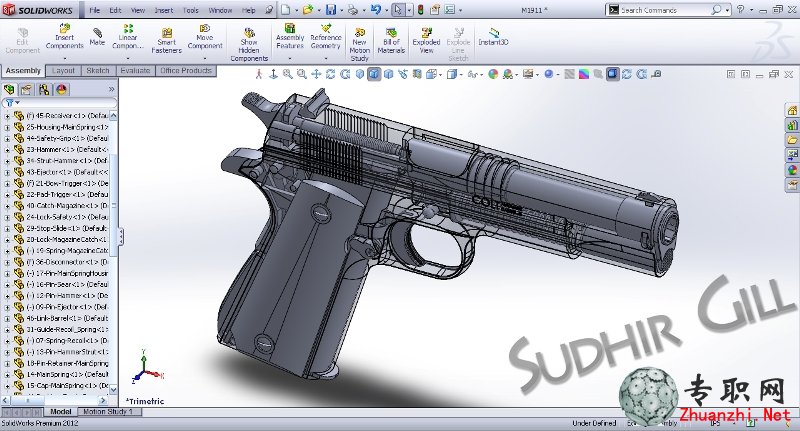Image resolution: width=800 pixels, height=431 pixels.
Task: Click the FeatureManager design tree tab icon
Action: (x=9, y=90)
